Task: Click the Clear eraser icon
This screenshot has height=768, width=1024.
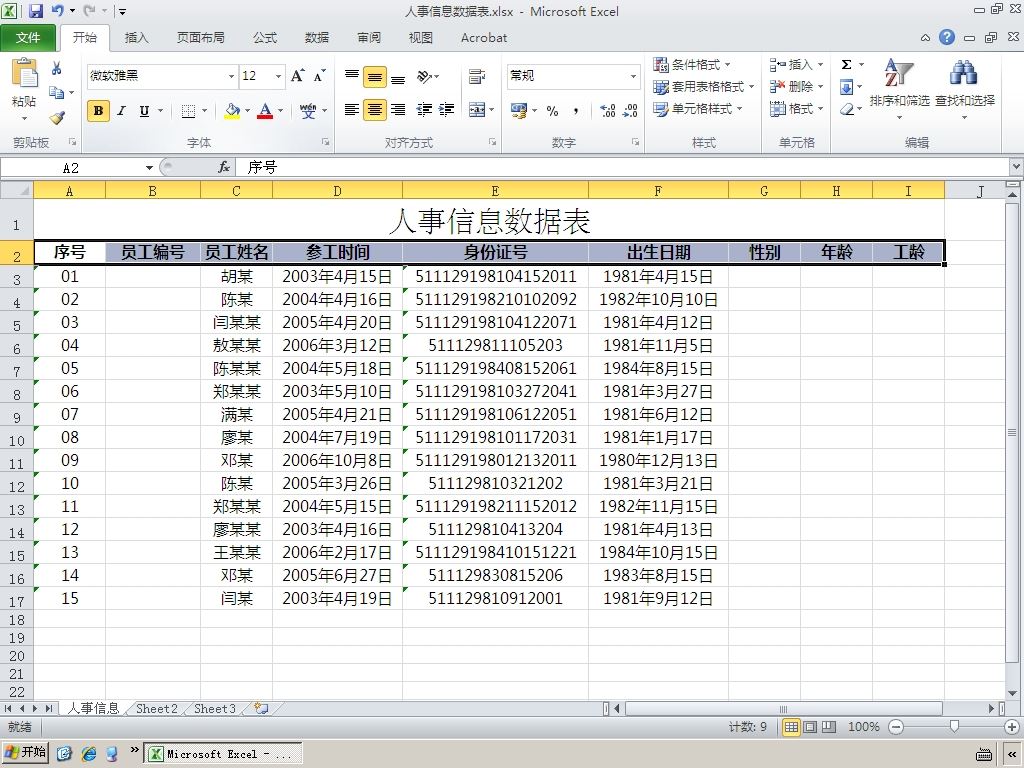Action: click(x=847, y=109)
